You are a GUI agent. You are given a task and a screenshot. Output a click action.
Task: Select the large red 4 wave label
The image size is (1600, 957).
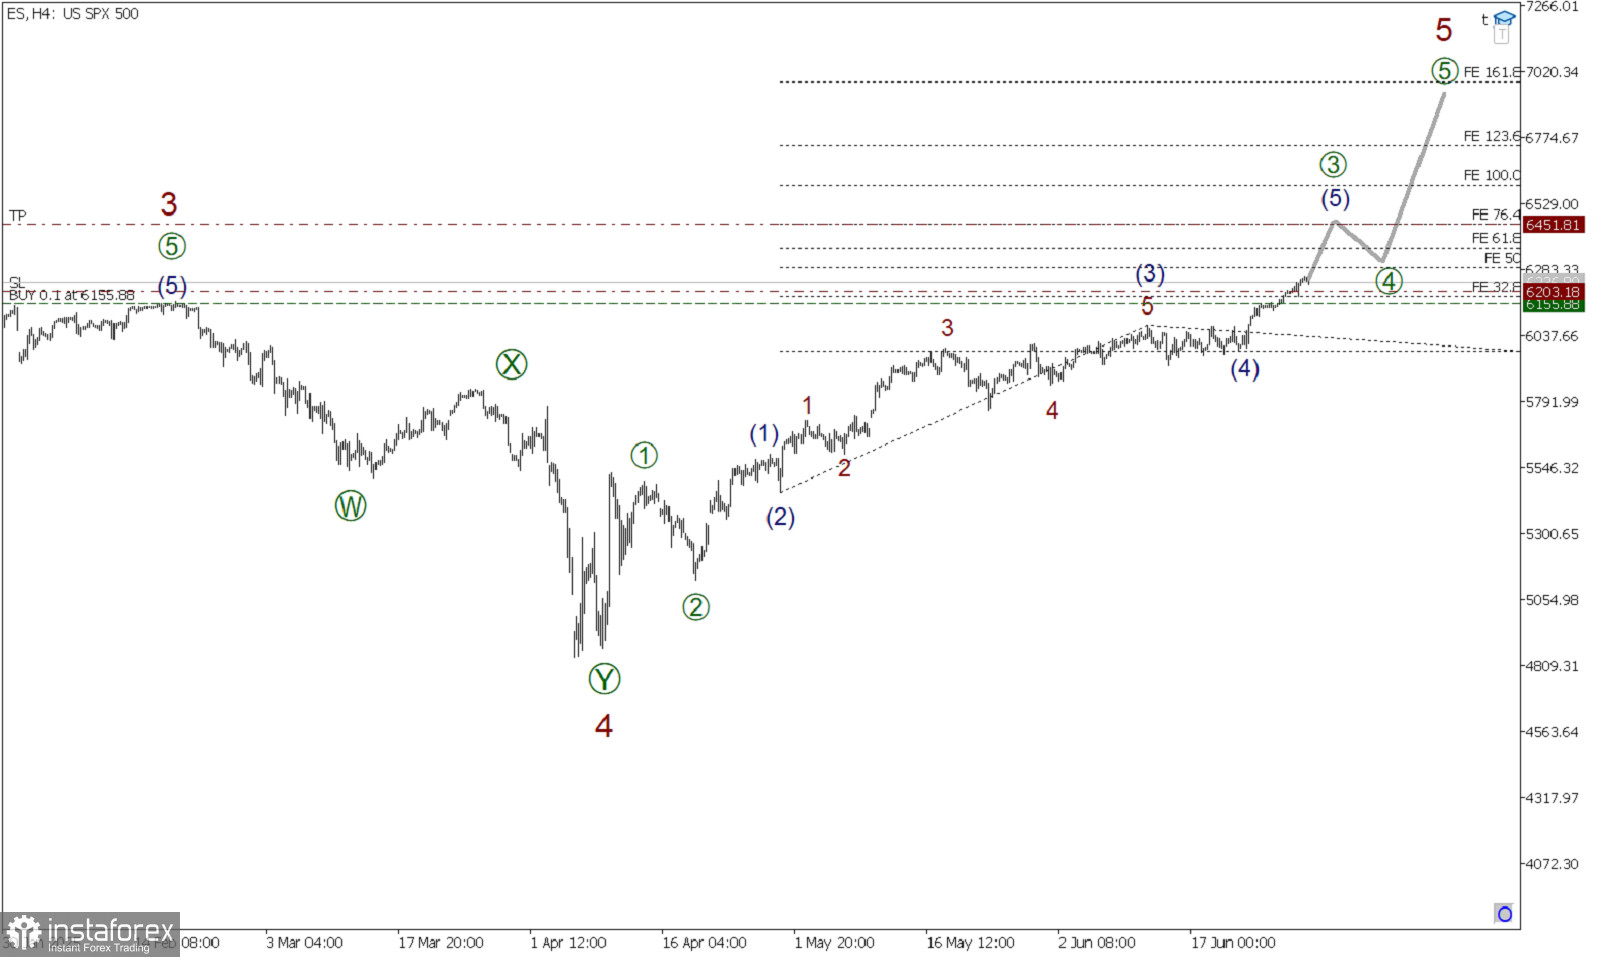604,726
